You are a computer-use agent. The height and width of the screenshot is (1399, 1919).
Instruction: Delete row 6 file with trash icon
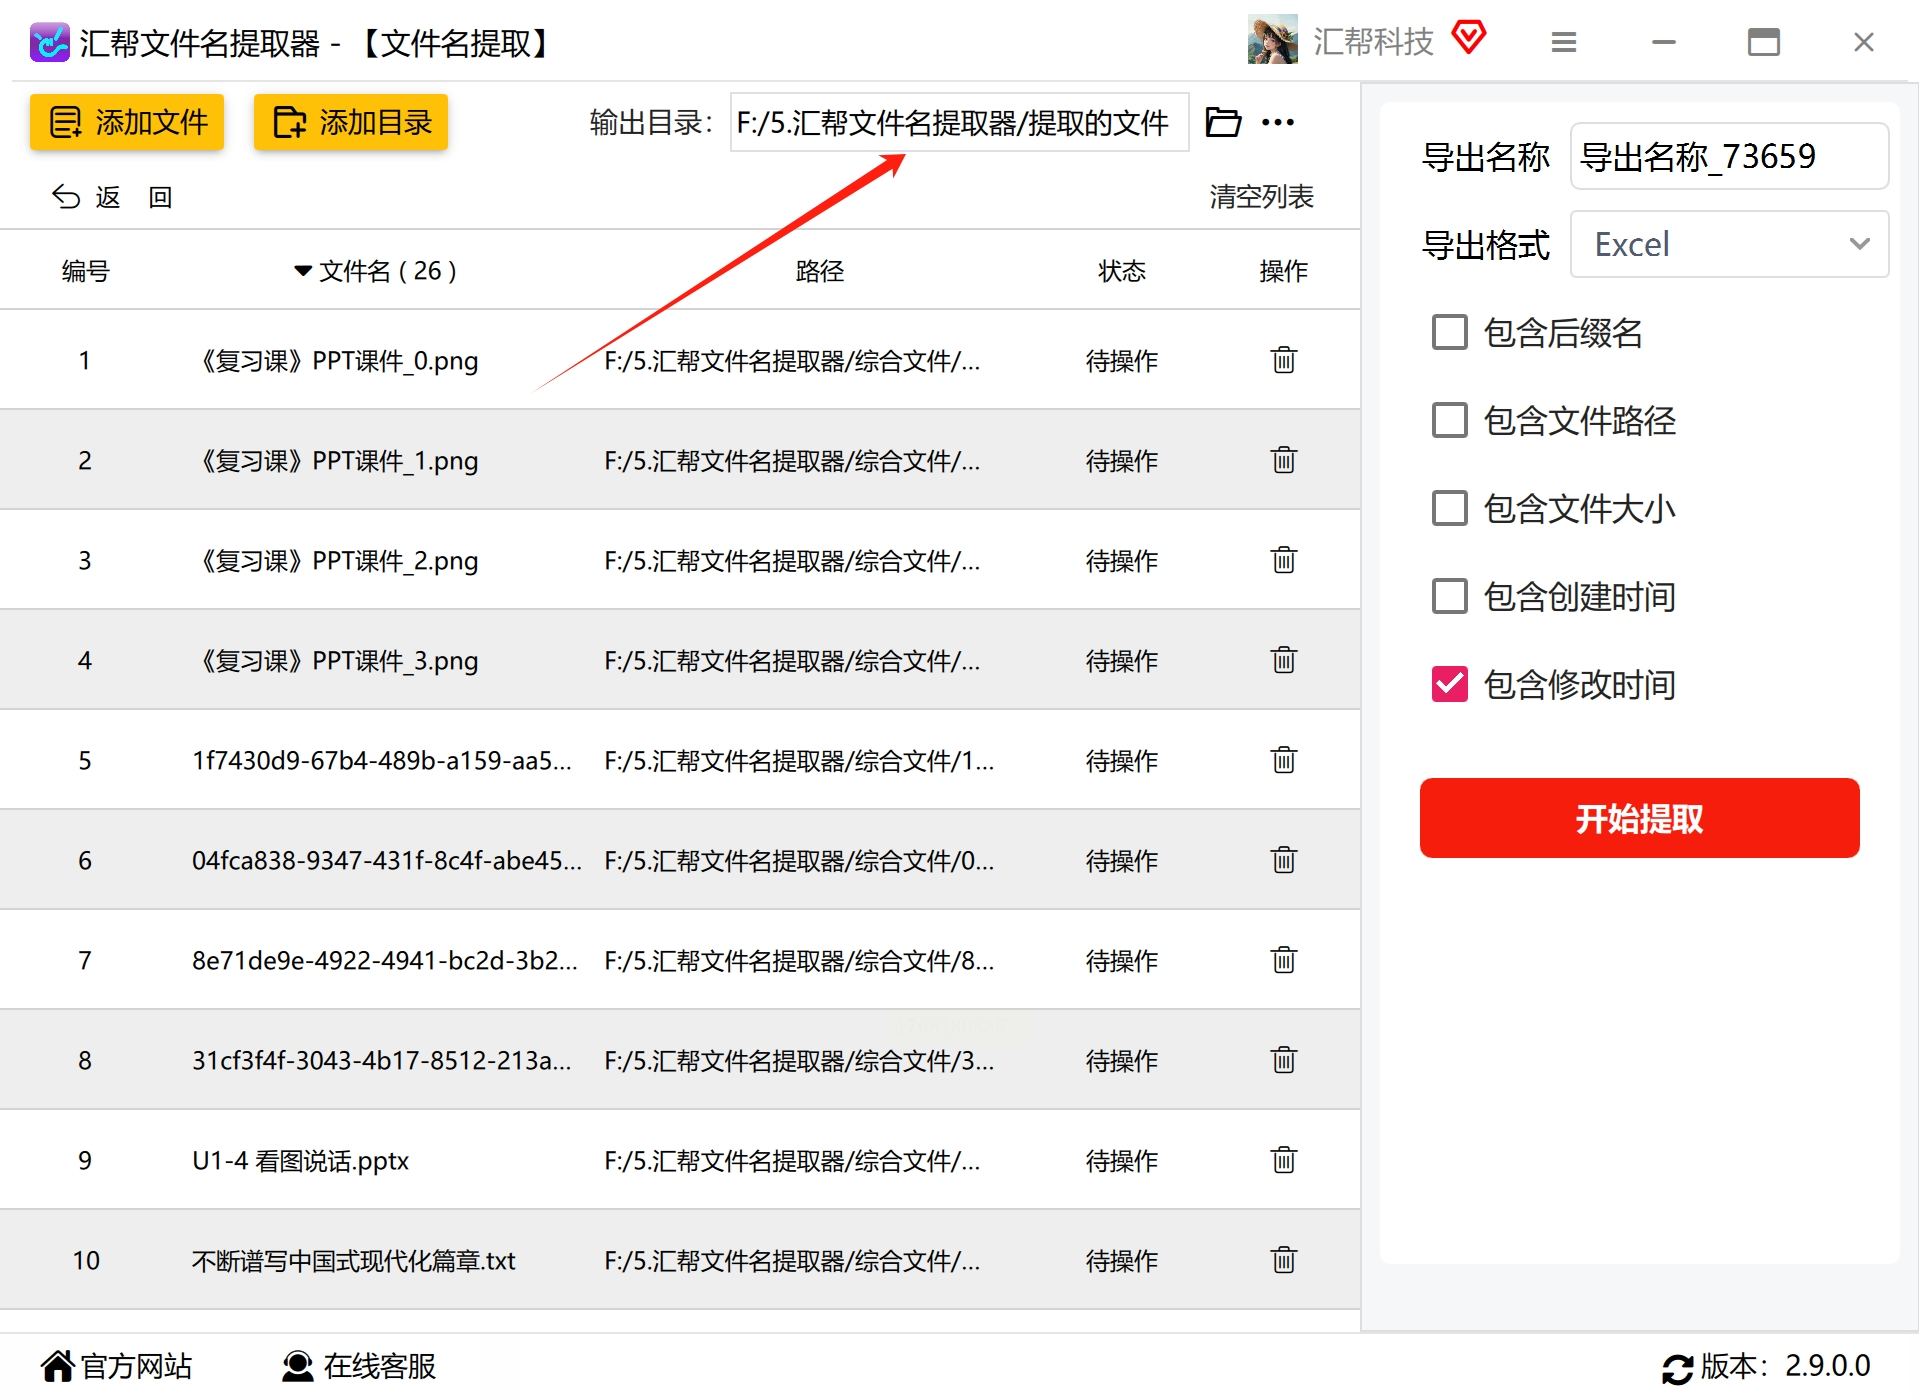point(1284,860)
